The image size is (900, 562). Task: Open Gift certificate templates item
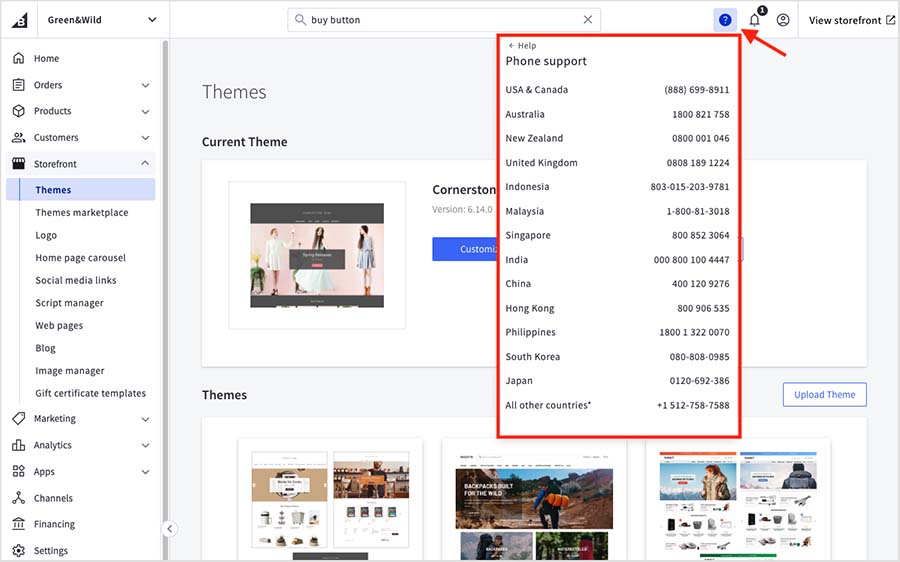coord(91,393)
